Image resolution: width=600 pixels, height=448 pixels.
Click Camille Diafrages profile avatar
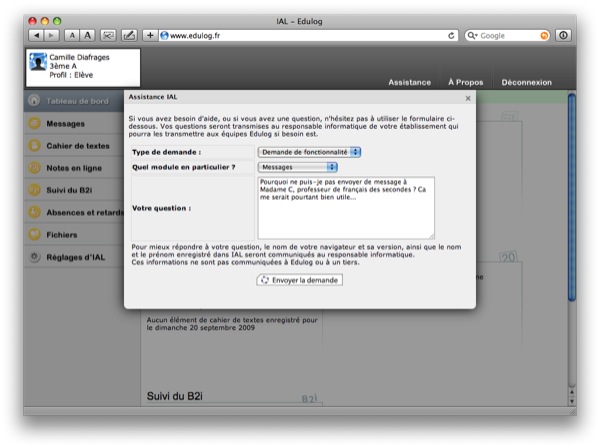37,63
